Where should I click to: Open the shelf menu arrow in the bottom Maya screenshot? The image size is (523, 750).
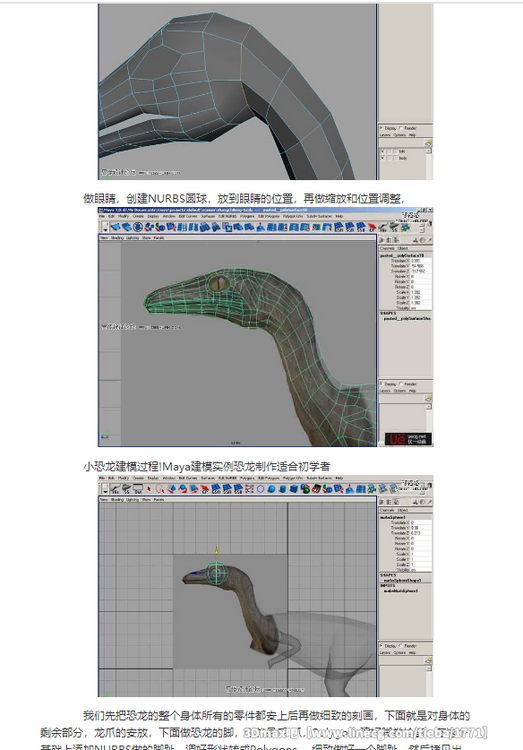[x=105, y=491]
